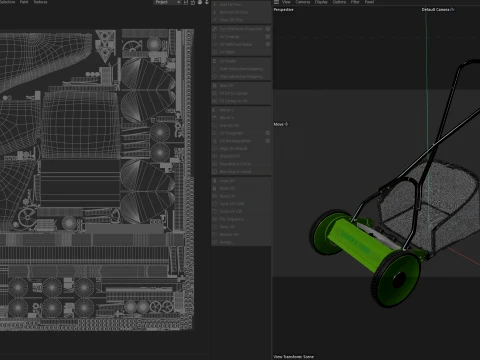Click the Copy UV command

(241, 181)
